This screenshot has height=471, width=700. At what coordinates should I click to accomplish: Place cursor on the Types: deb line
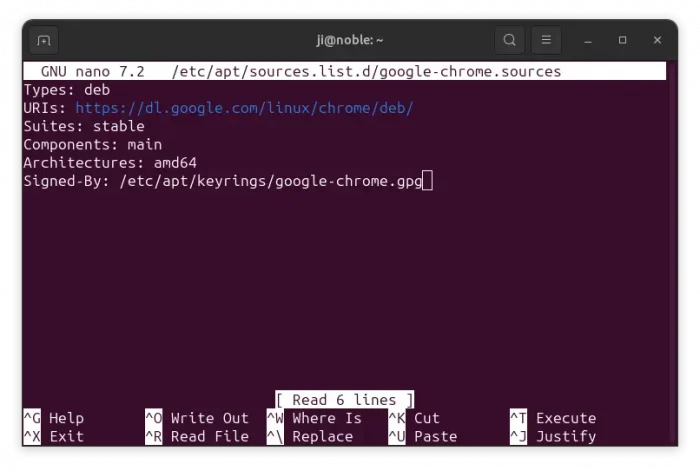pos(66,90)
